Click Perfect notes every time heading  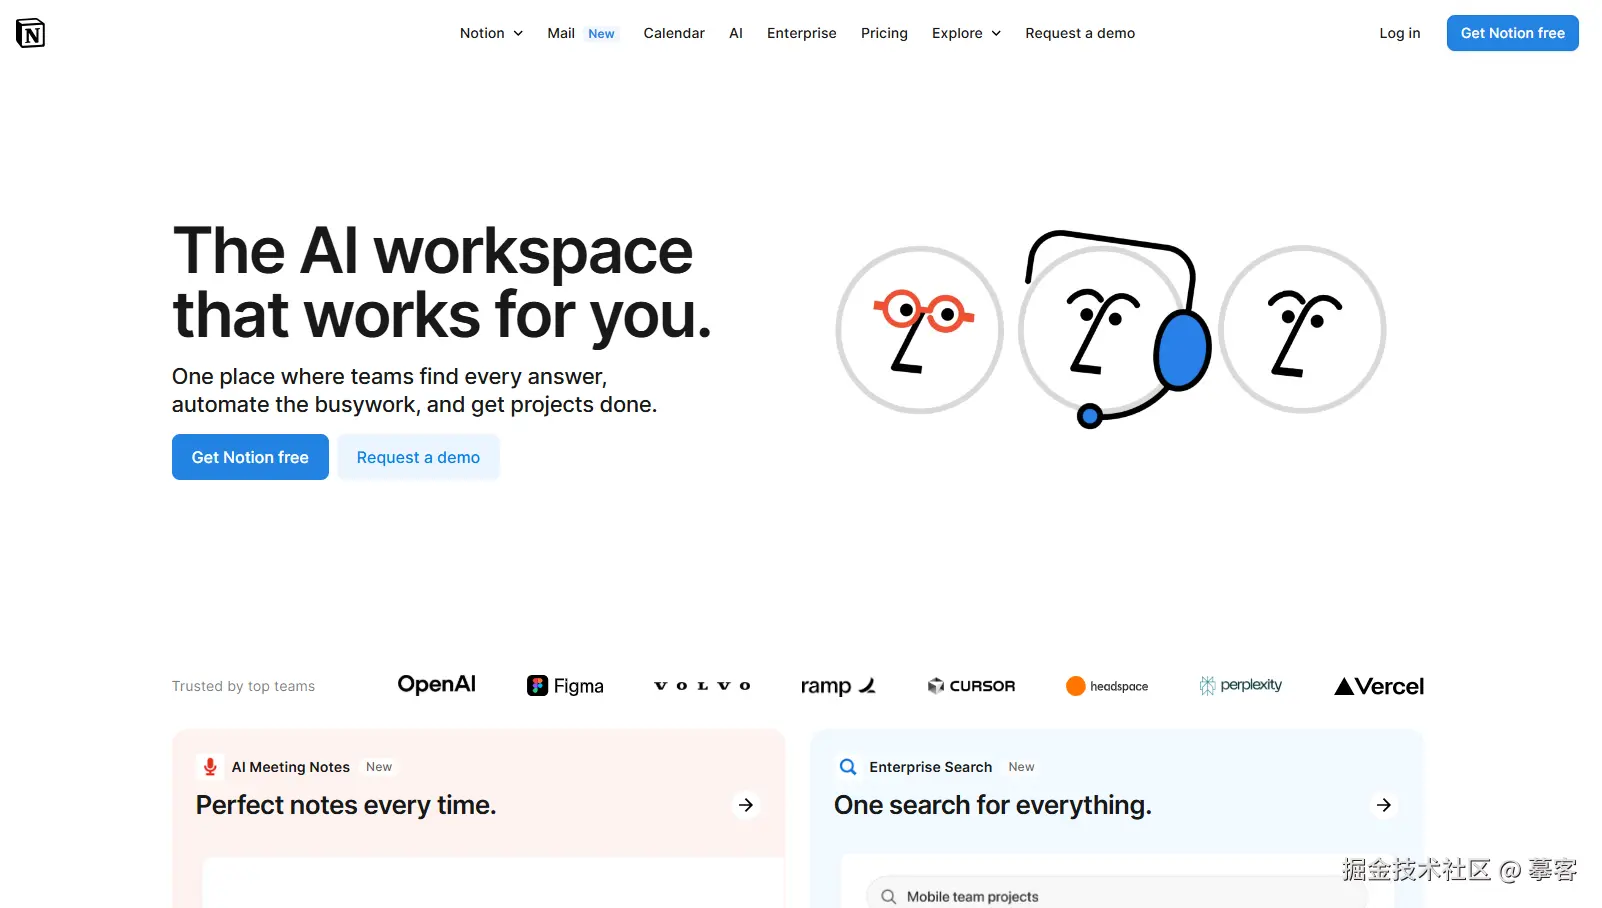(x=346, y=805)
